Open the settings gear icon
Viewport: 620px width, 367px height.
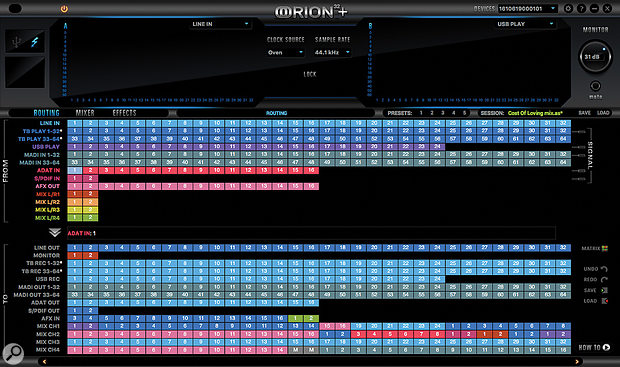pos(568,8)
